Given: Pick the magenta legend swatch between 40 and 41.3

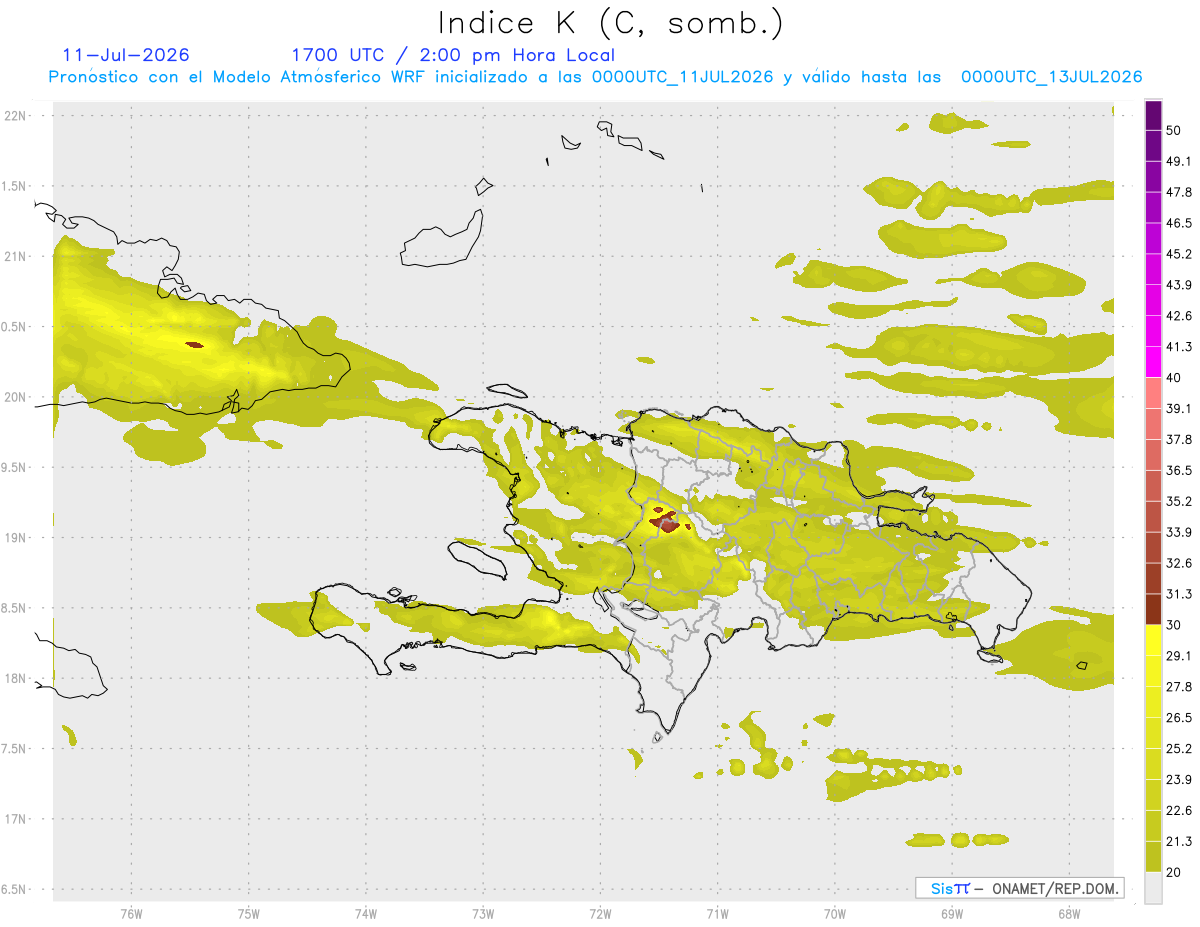Looking at the screenshot, I should 1153,362.
